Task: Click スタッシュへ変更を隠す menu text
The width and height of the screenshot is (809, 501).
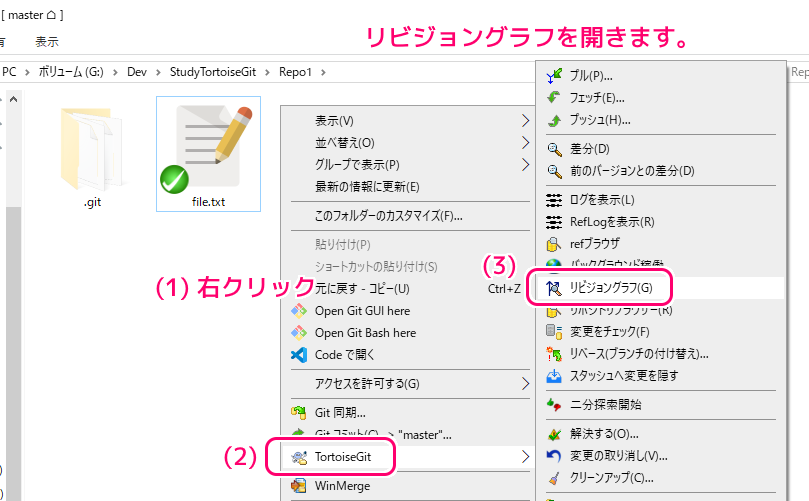Action: pyautogui.click(x=624, y=376)
